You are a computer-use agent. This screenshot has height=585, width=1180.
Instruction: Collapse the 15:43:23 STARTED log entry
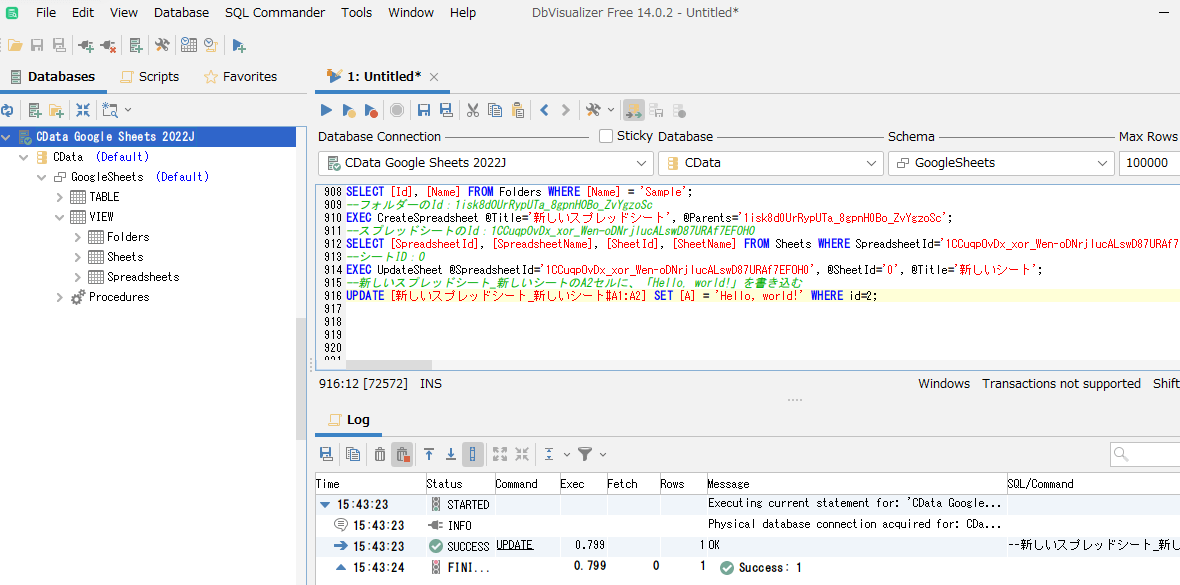click(x=324, y=505)
